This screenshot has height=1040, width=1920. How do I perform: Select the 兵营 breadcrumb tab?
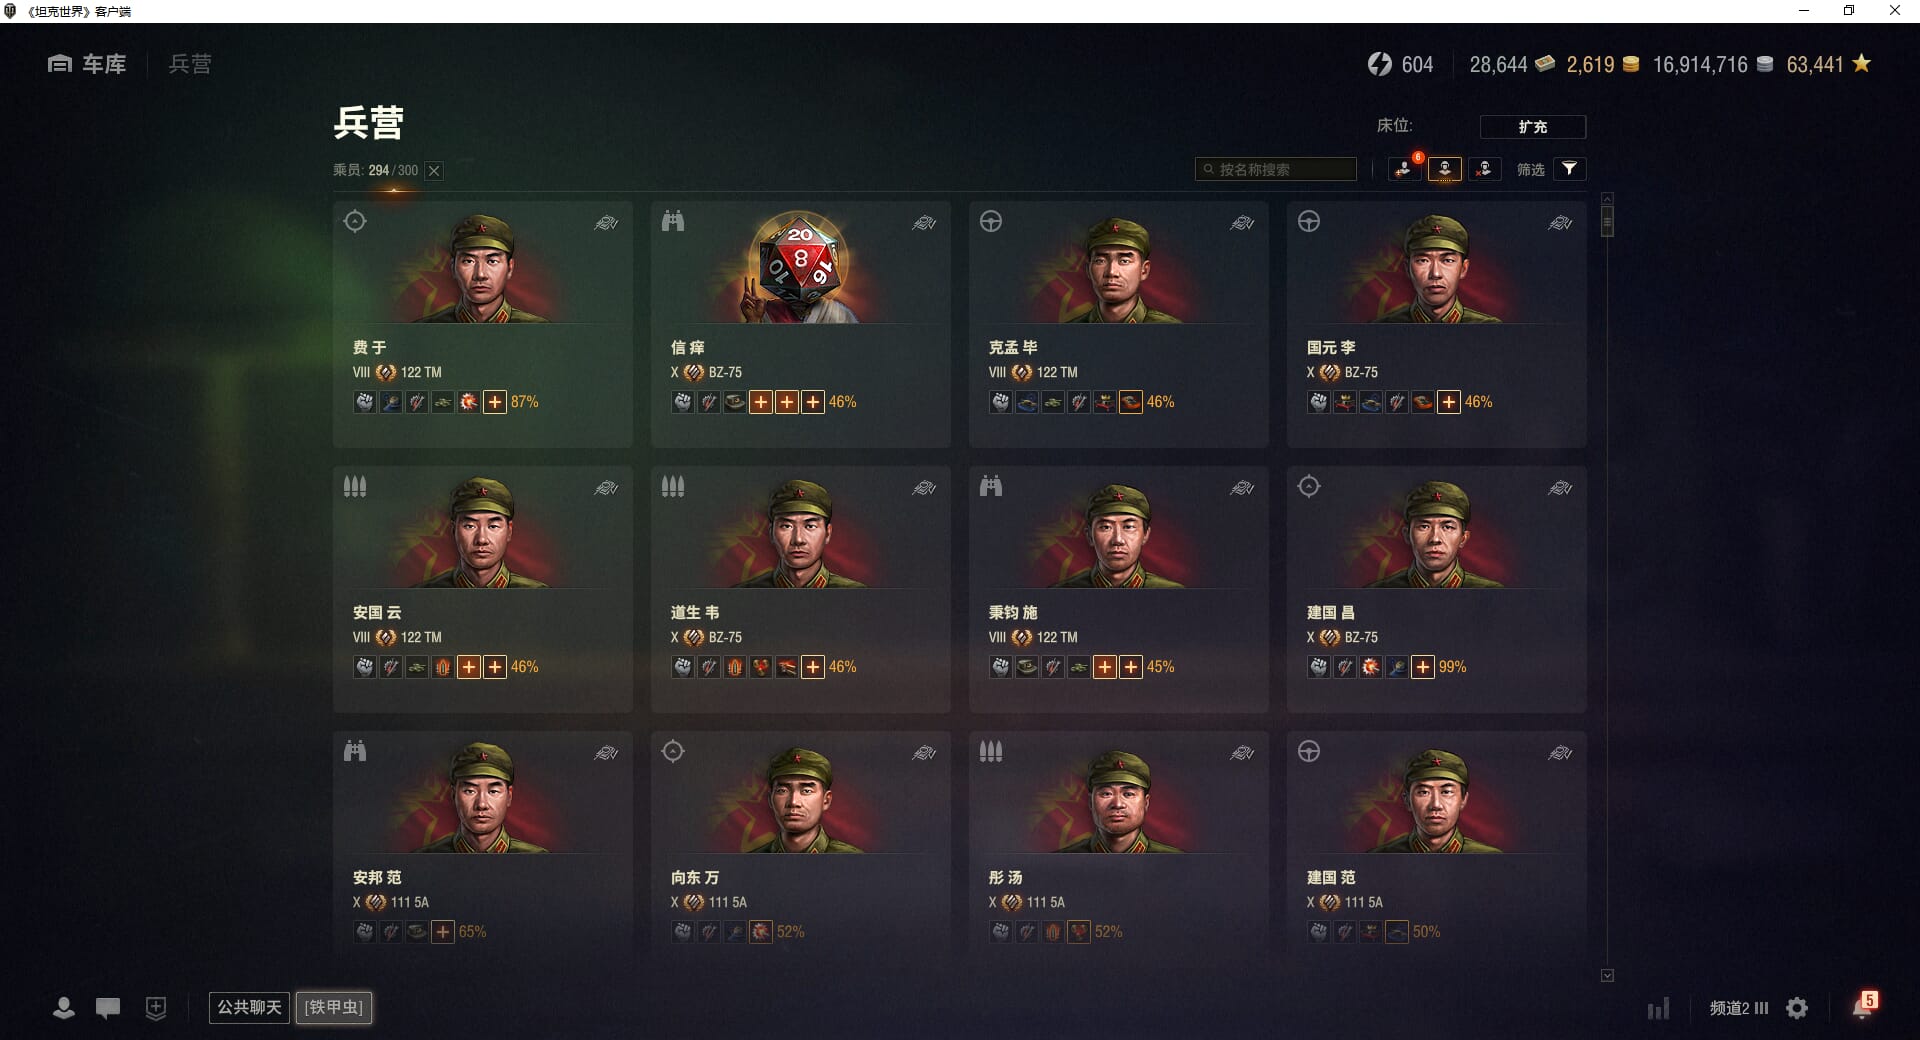click(x=190, y=64)
